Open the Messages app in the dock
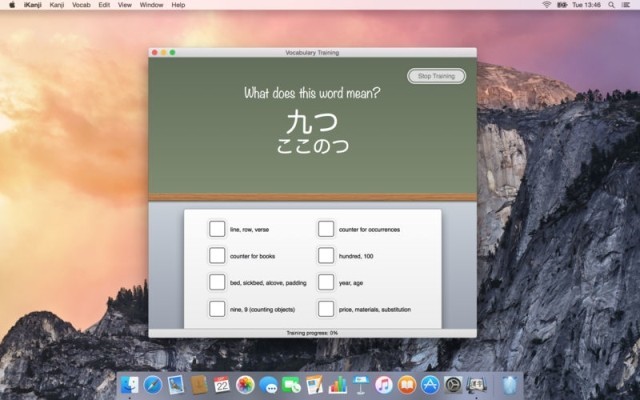 point(268,384)
